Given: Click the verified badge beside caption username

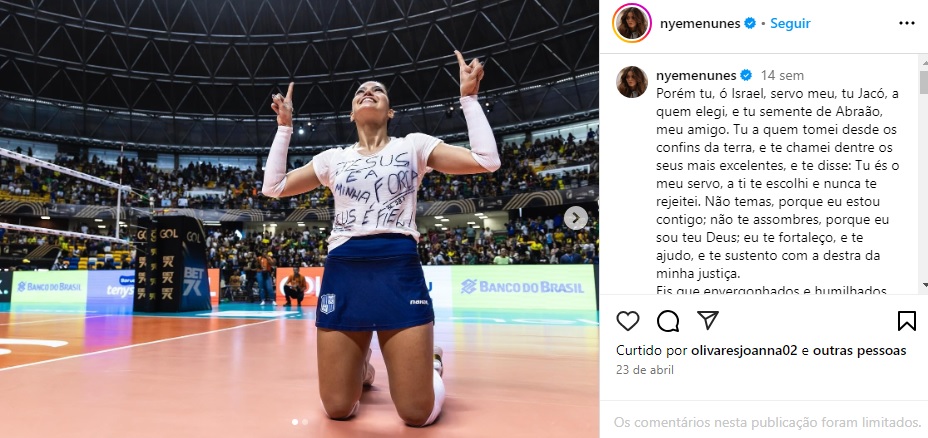Looking at the screenshot, I should click(746, 76).
